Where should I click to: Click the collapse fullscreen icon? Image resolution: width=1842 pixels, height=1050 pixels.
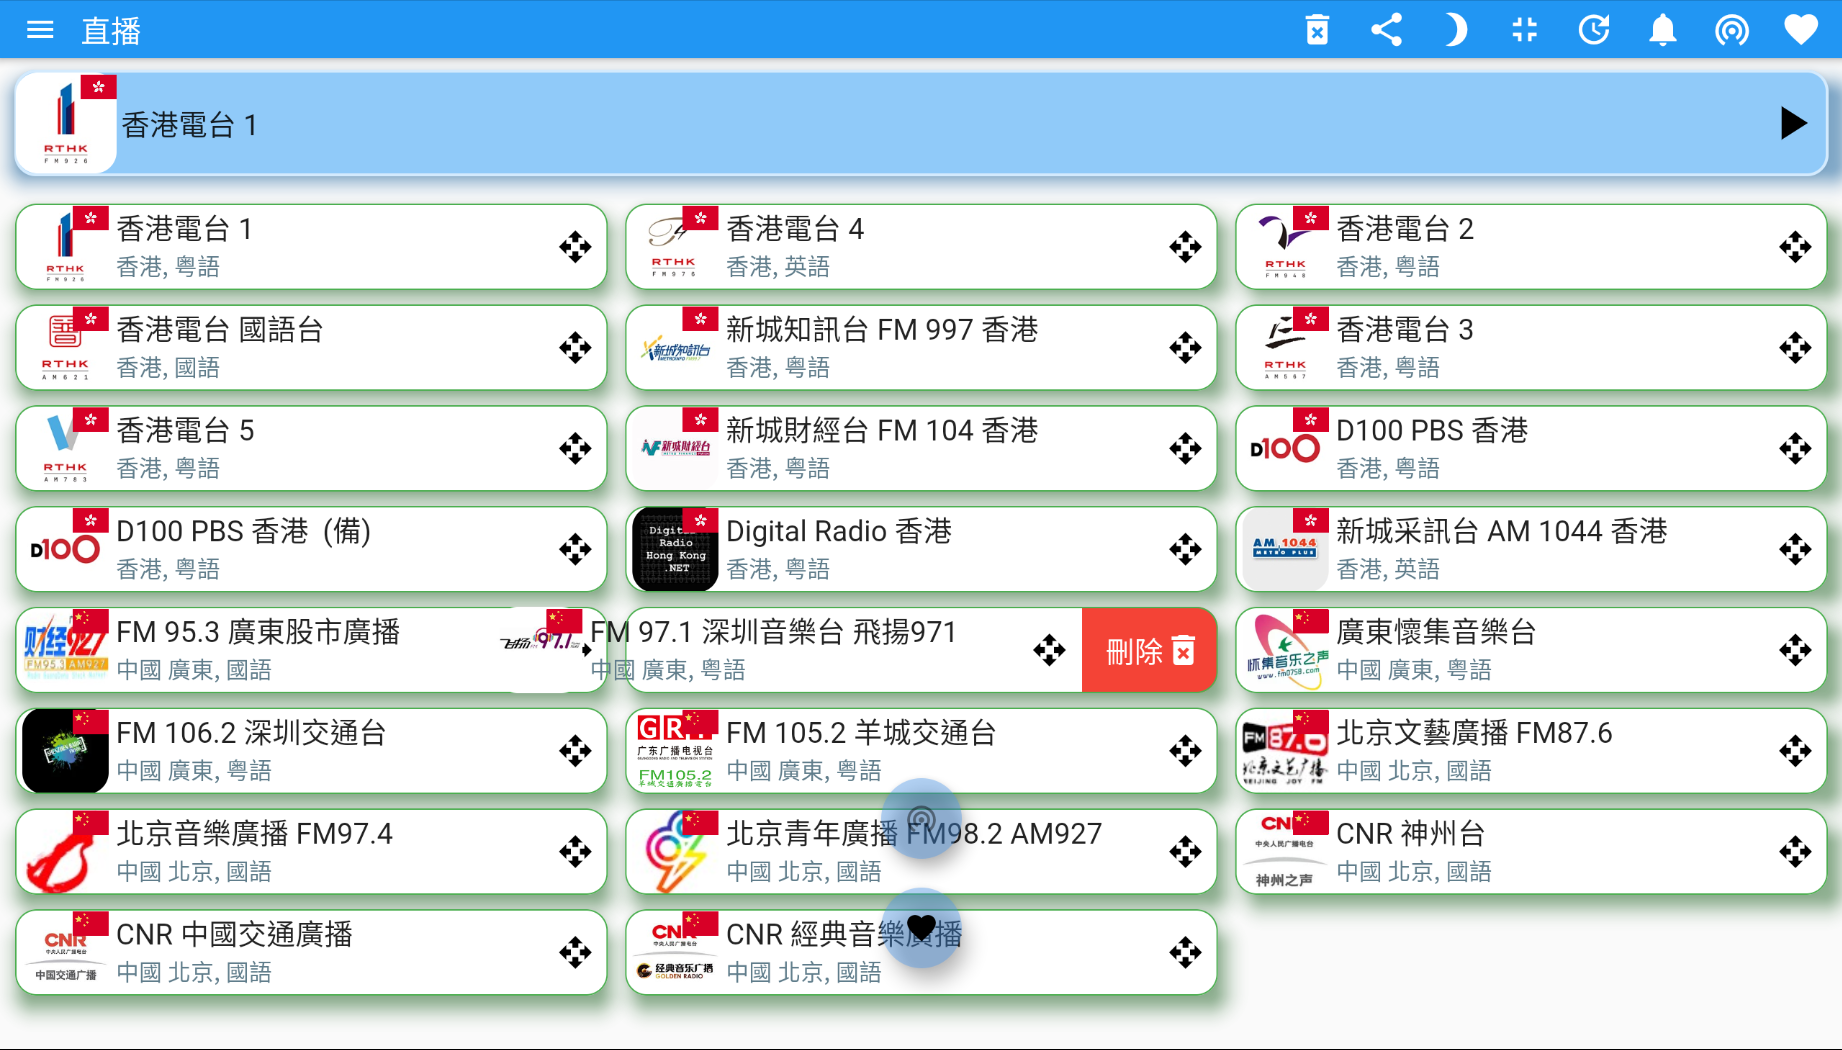point(1524,30)
